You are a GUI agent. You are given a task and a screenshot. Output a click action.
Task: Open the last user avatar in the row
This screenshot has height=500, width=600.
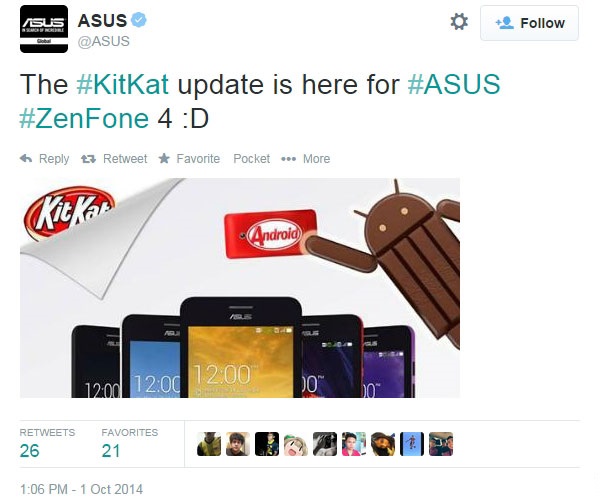[x=441, y=444]
